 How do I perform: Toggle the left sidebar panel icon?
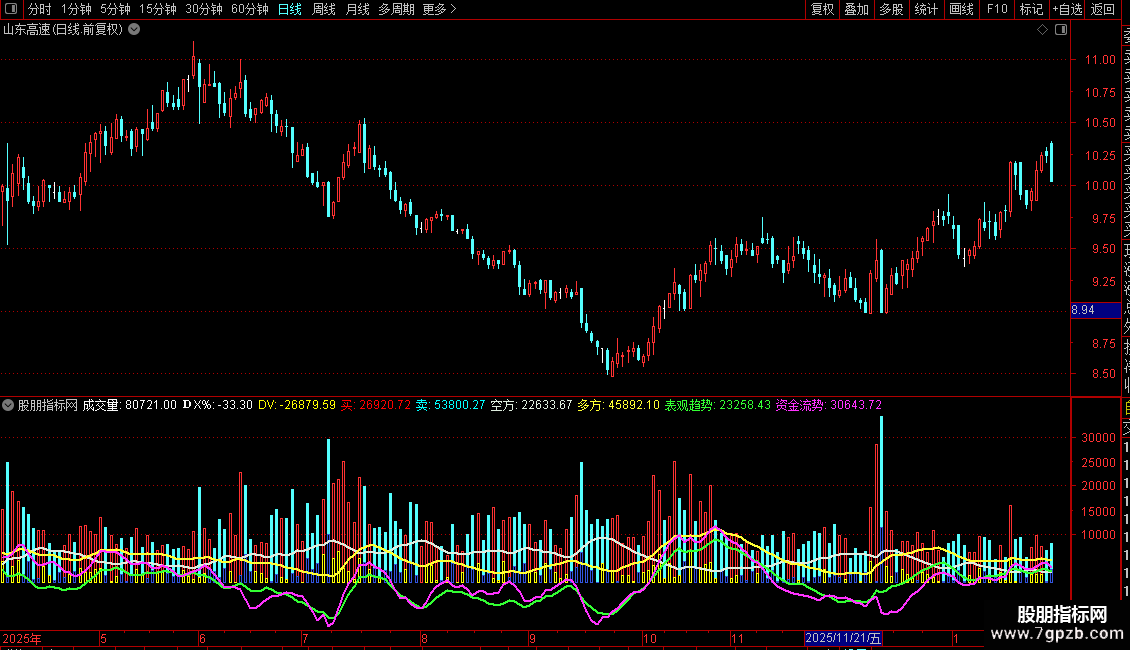[13, 10]
